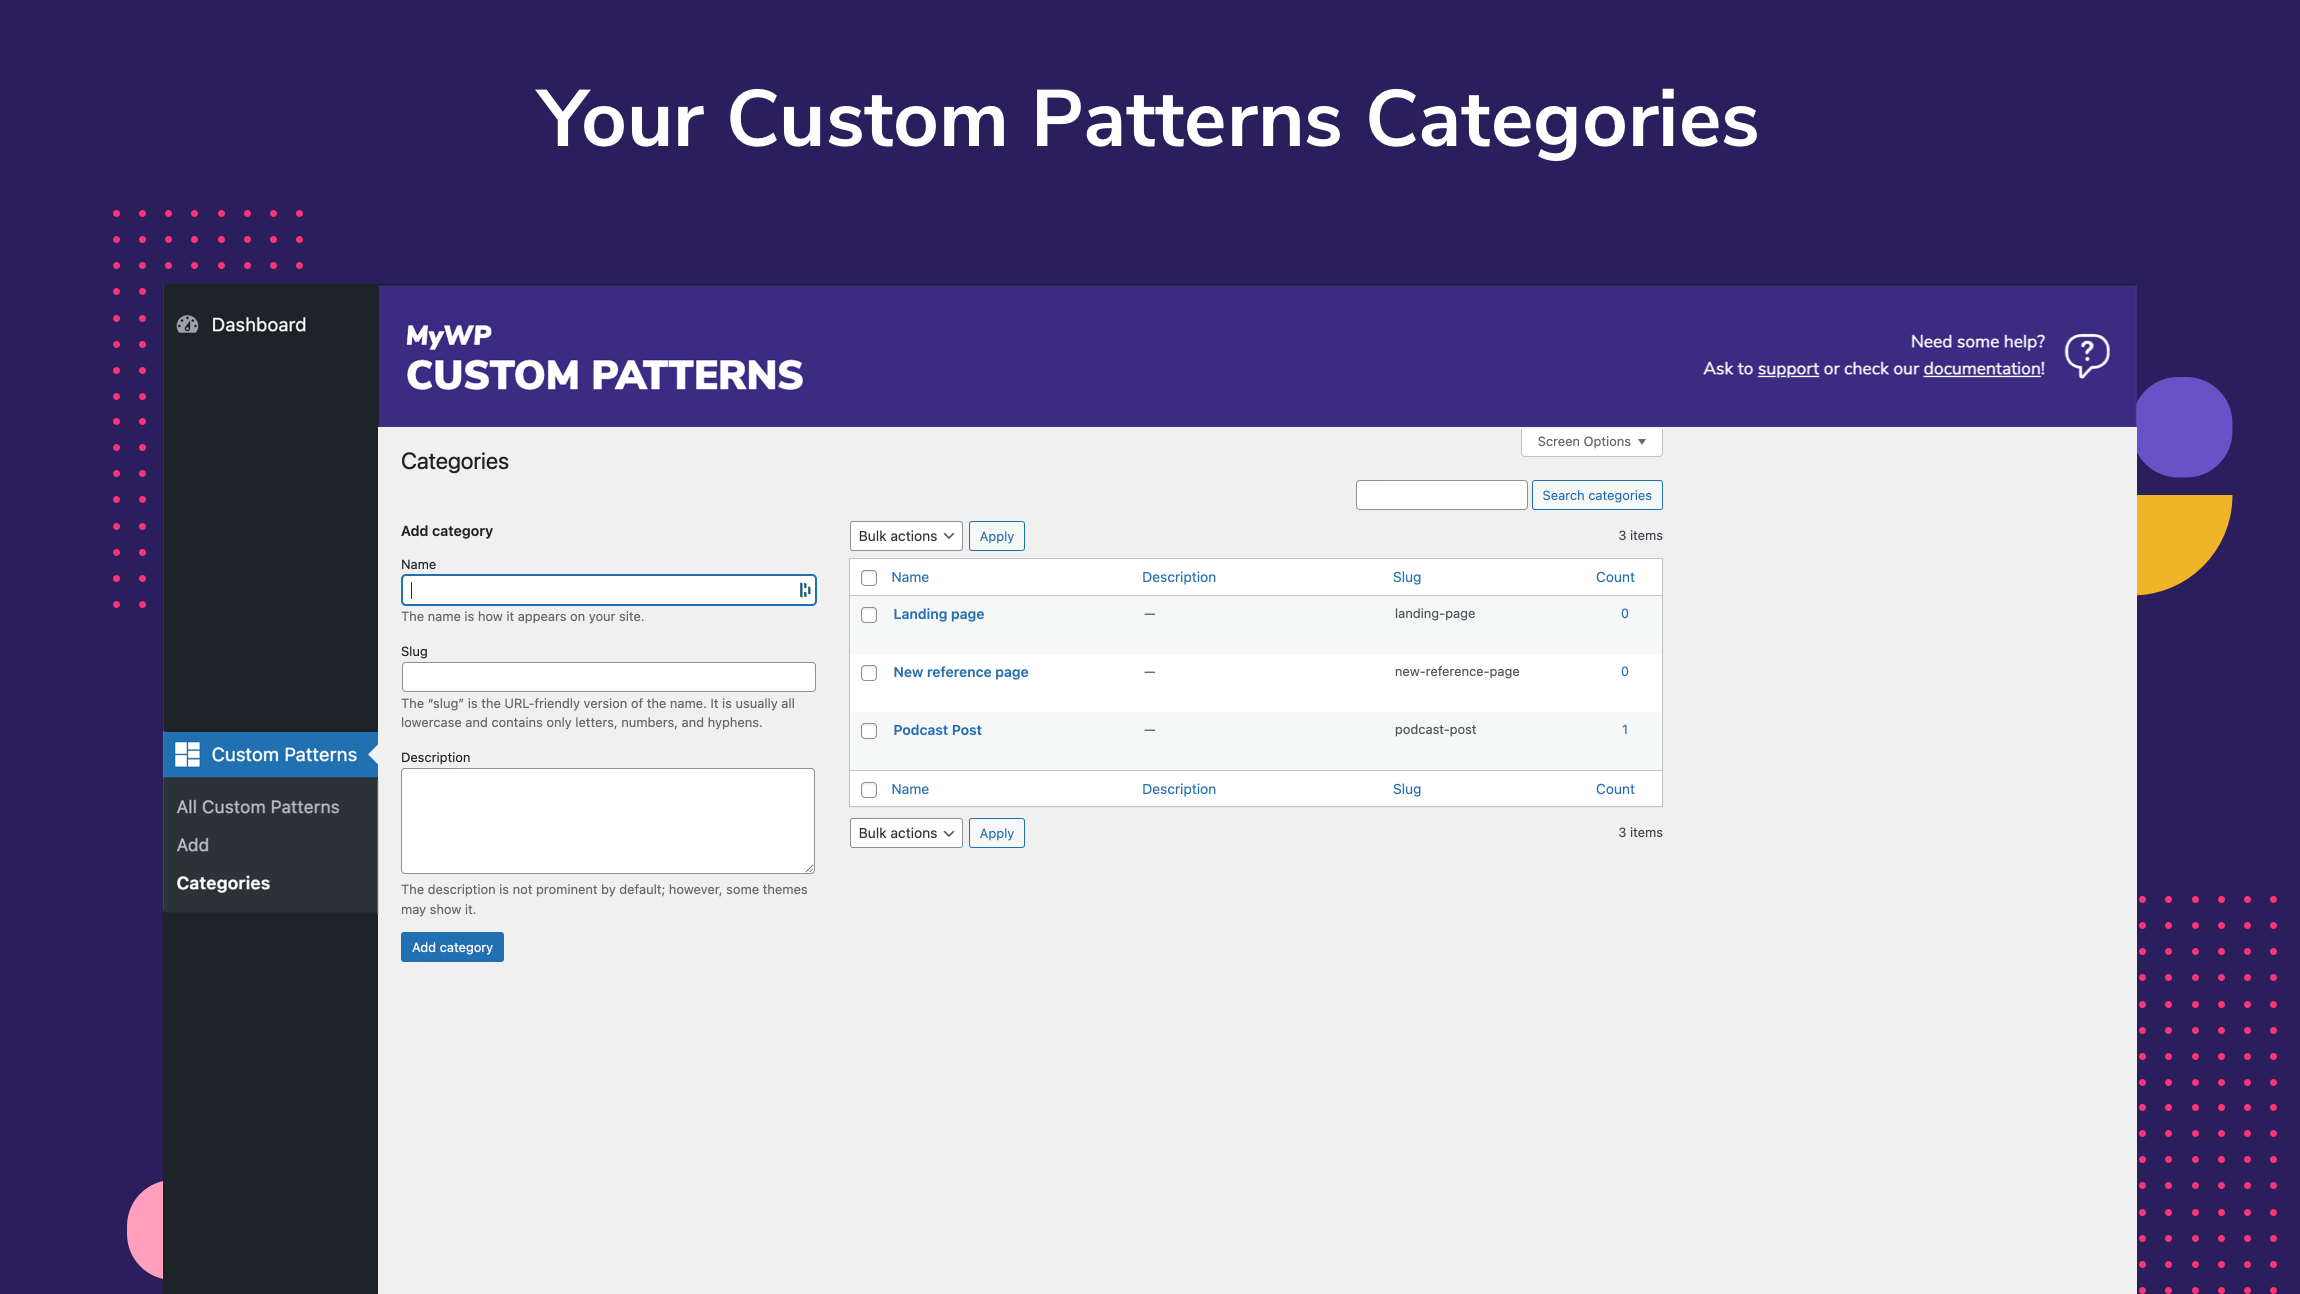The width and height of the screenshot is (2300, 1294).
Task: Open the top Bulk actions dropdown
Action: (x=906, y=536)
